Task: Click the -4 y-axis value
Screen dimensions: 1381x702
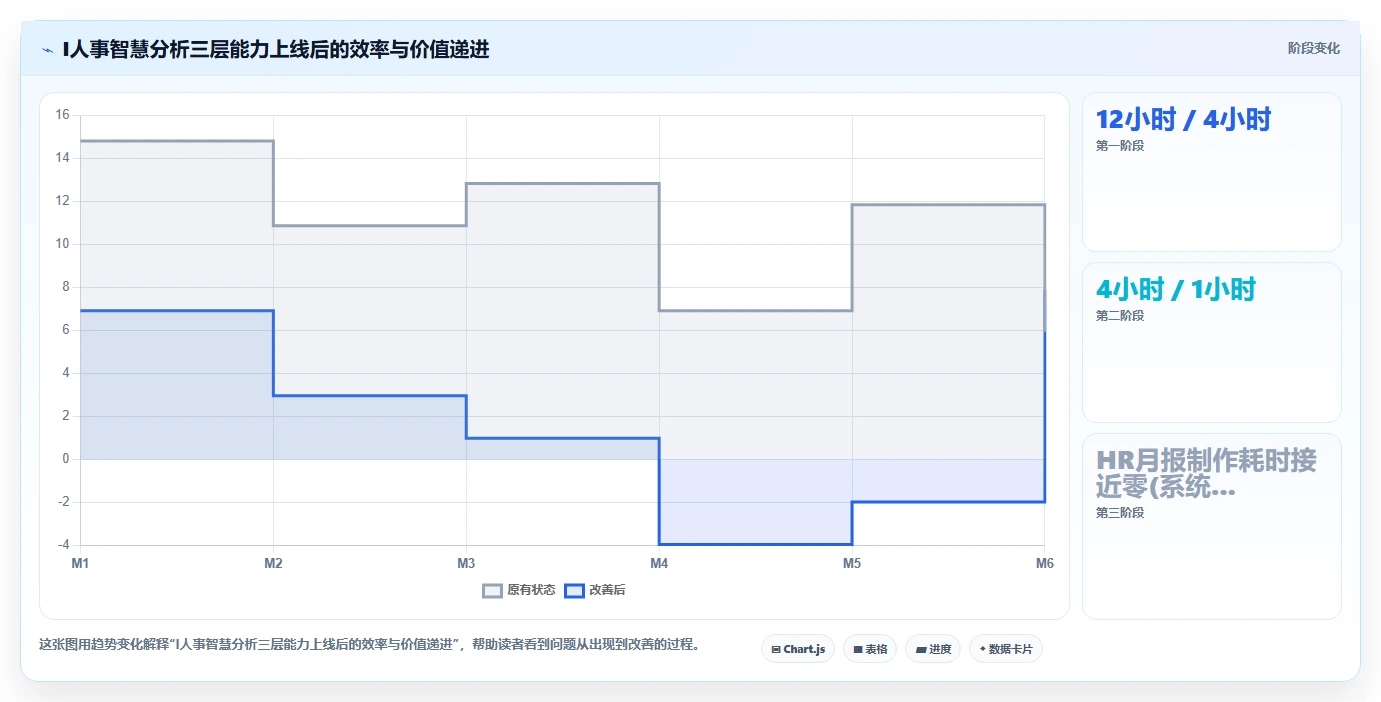Action: 62,545
